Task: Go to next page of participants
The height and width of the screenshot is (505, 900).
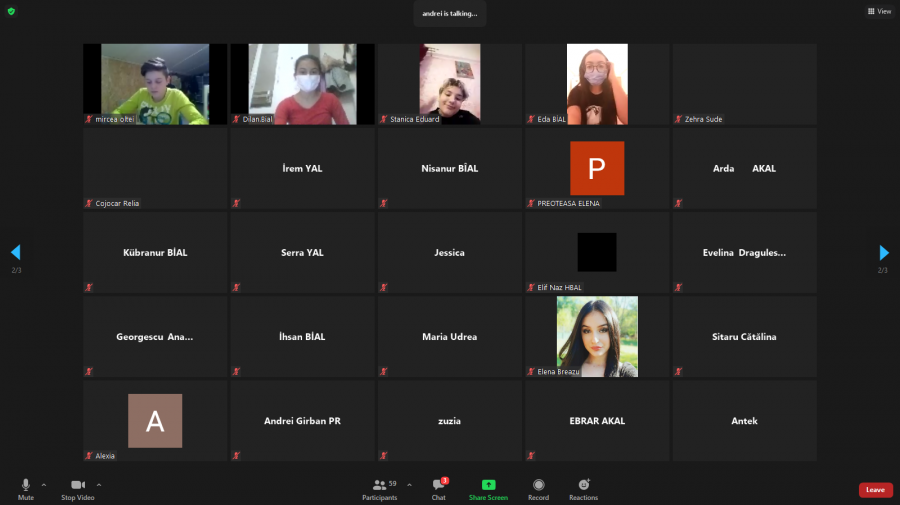Action: 884,253
